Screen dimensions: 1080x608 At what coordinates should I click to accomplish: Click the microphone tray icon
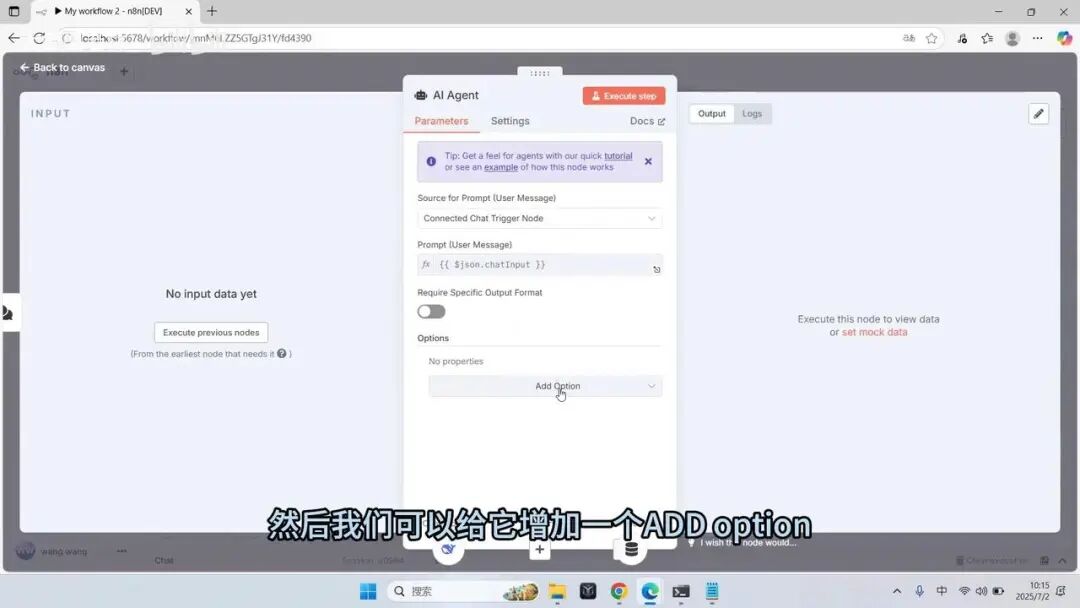click(x=919, y=591)
